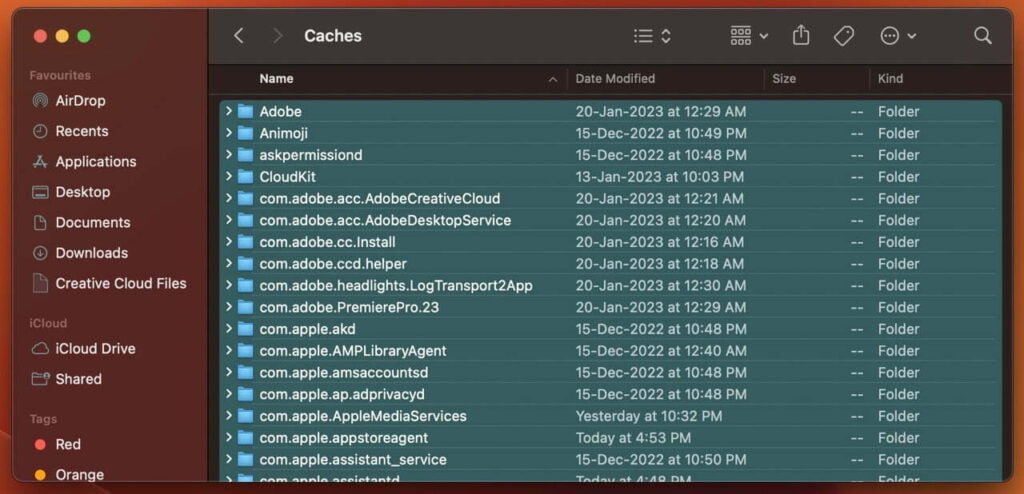
Task: Sort by the Name column header
Action: pos(276,78)
